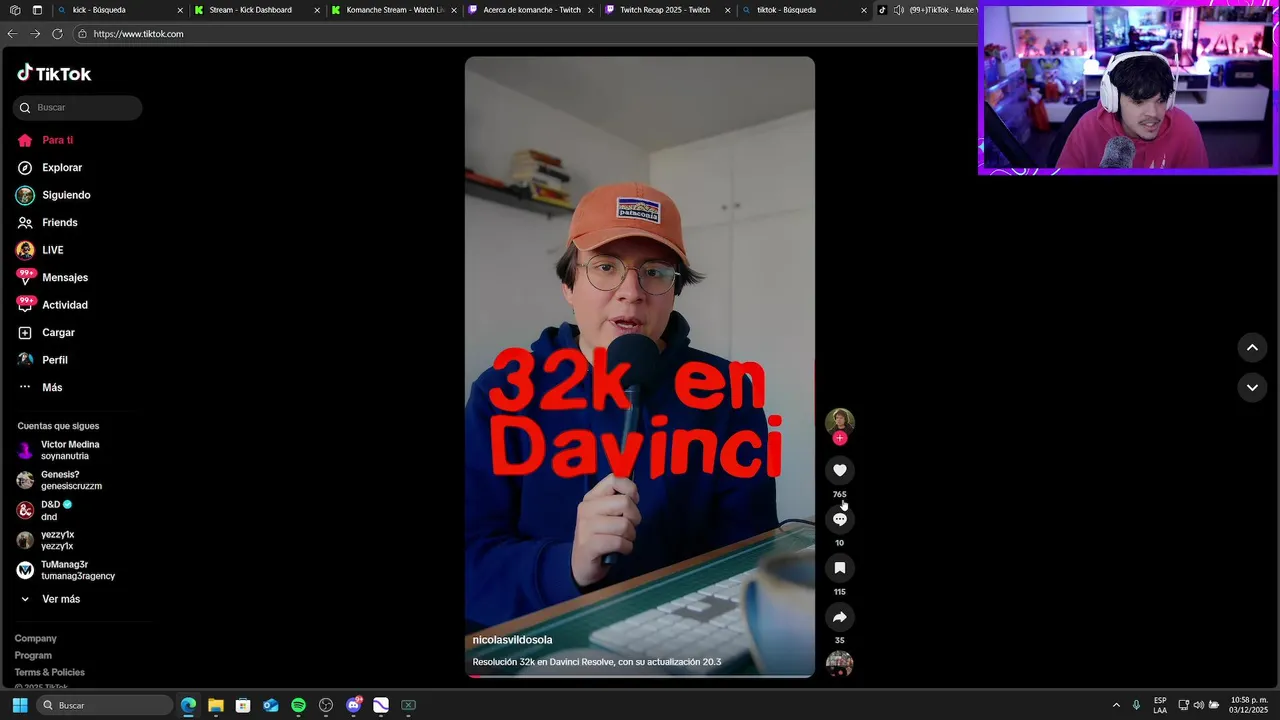Image resolution: width=1280 pixels, height=720 pixels.
Task: Expand Company footer section
Action: click(35, 638)
